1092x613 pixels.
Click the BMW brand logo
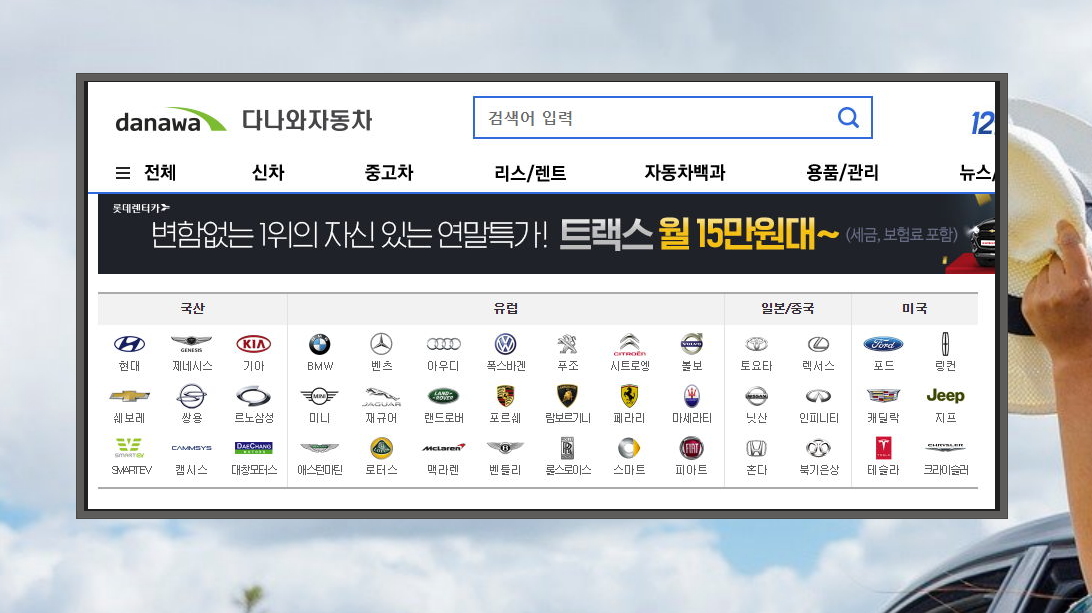click(319, 344)
